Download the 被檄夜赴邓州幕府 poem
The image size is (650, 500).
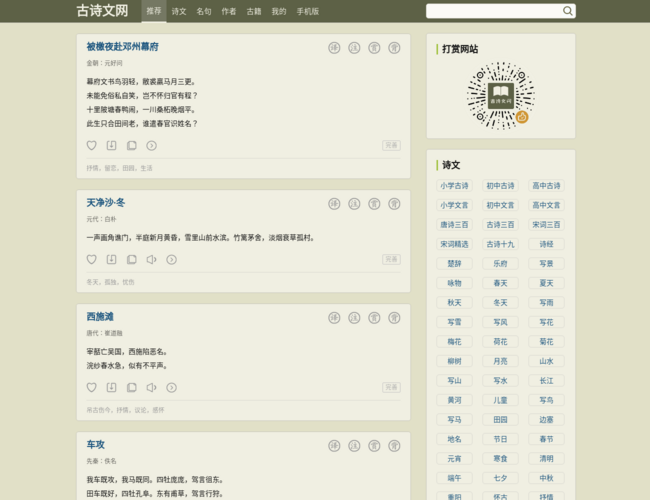(x=112, y=146)
